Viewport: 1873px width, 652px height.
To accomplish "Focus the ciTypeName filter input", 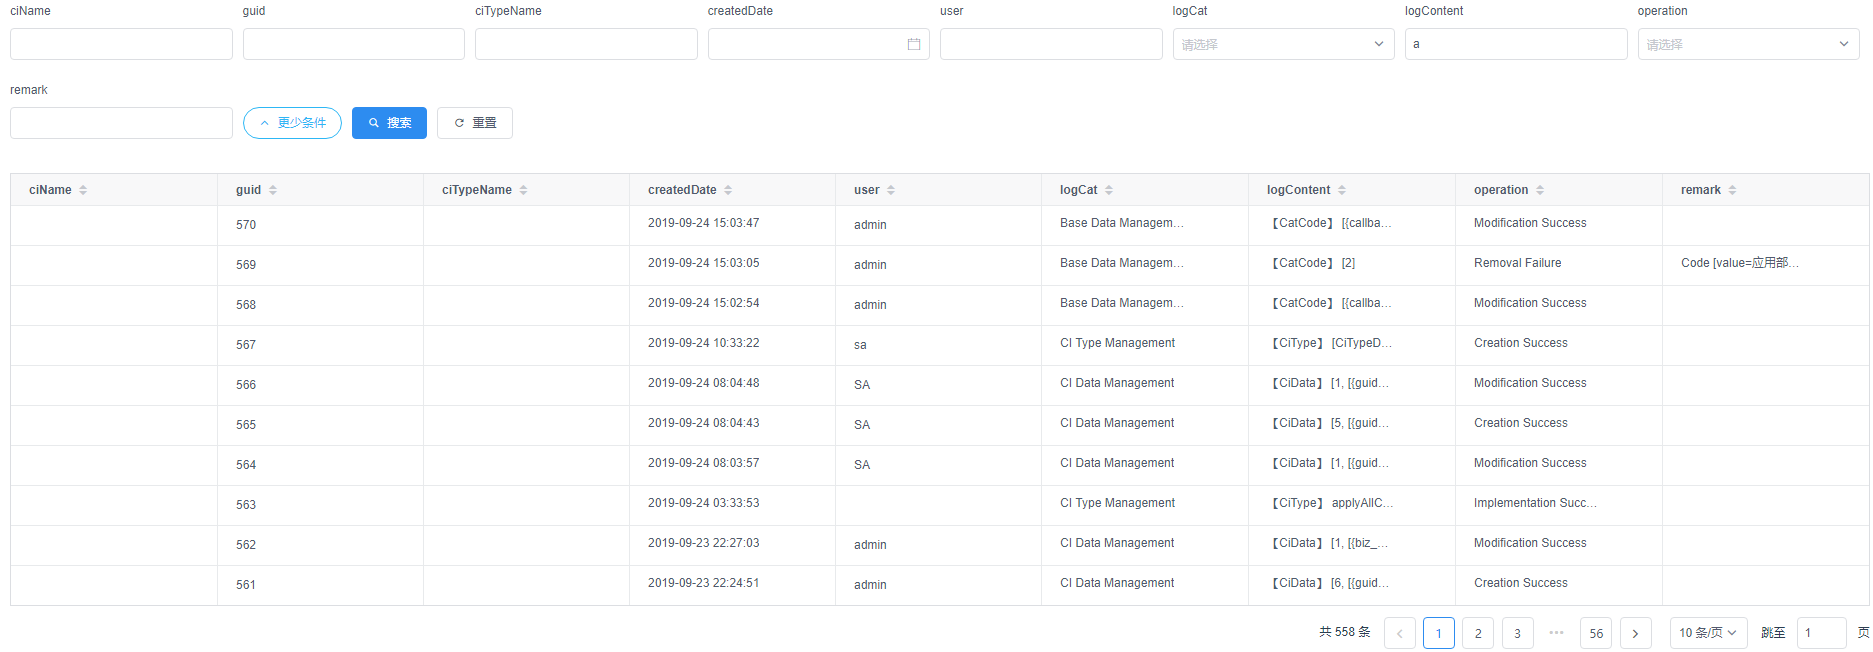I will pos(586,44).
